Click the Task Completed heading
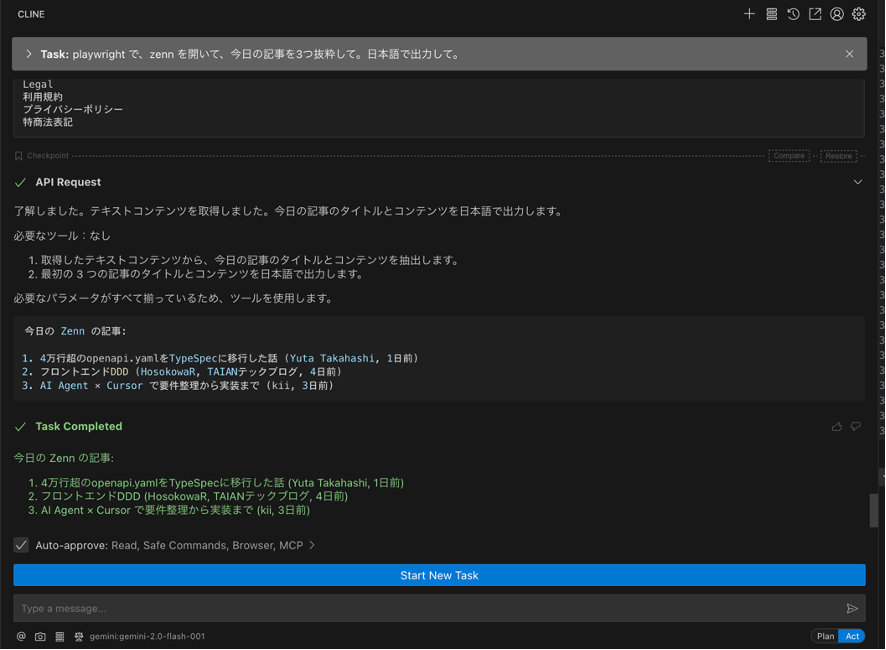The image size is (886, 650). coord(79,426)
